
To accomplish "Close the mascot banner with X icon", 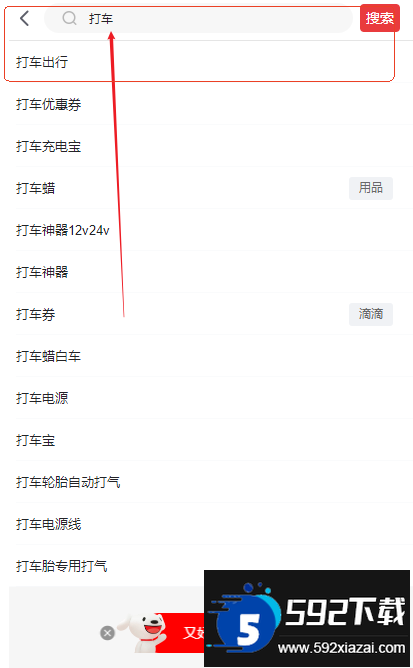I will [107, 633].
